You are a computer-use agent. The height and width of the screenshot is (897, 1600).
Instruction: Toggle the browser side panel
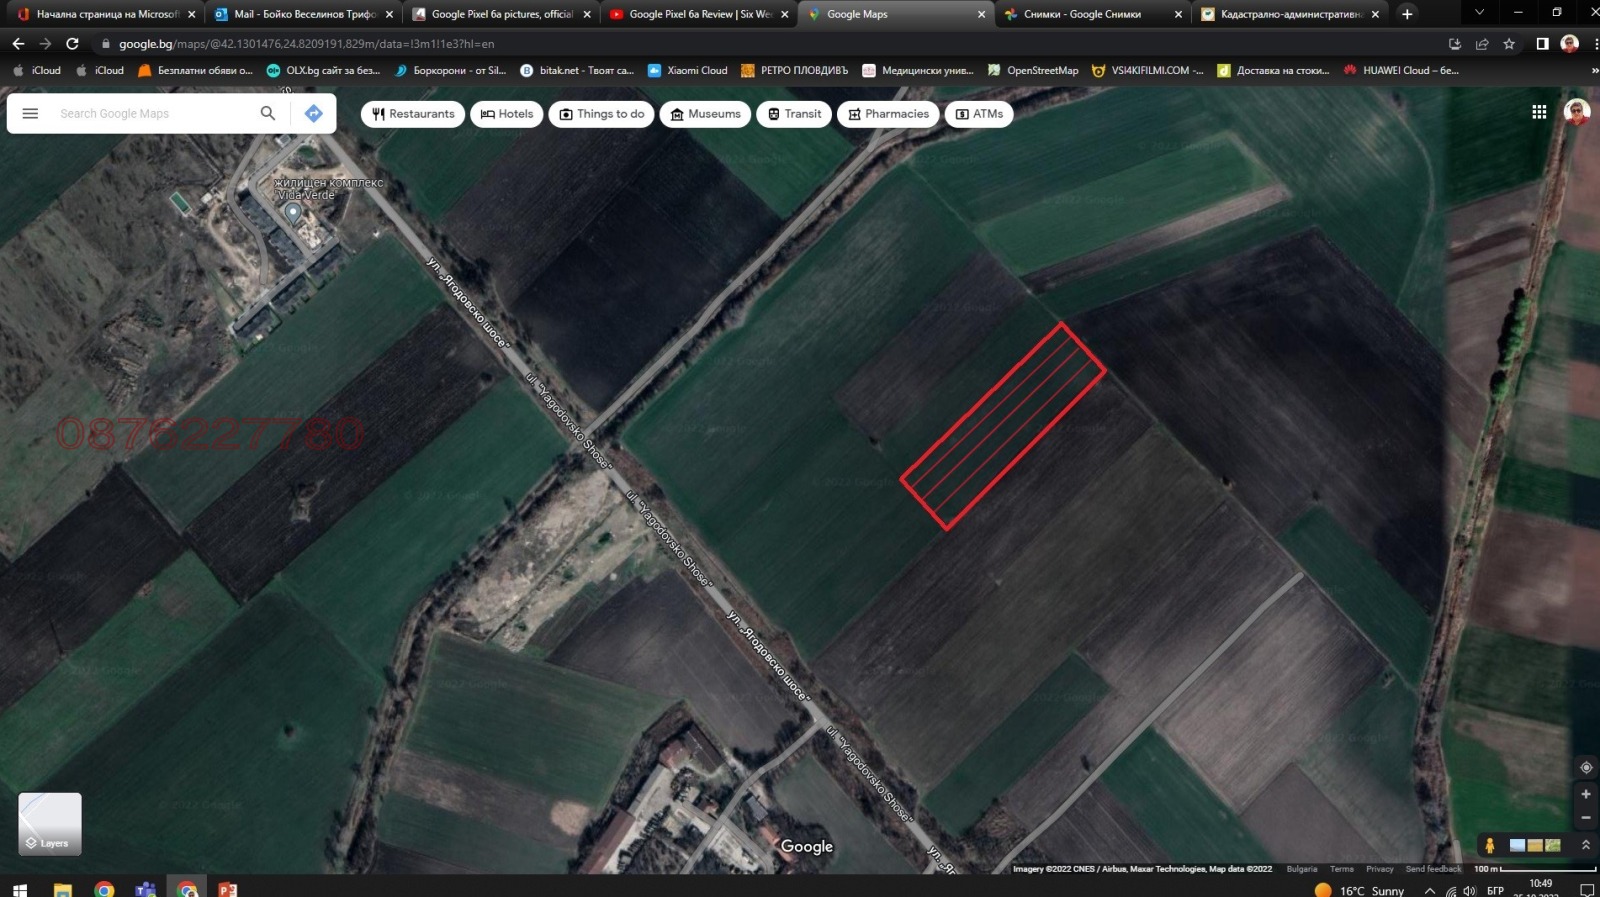tap(1542, 44)
